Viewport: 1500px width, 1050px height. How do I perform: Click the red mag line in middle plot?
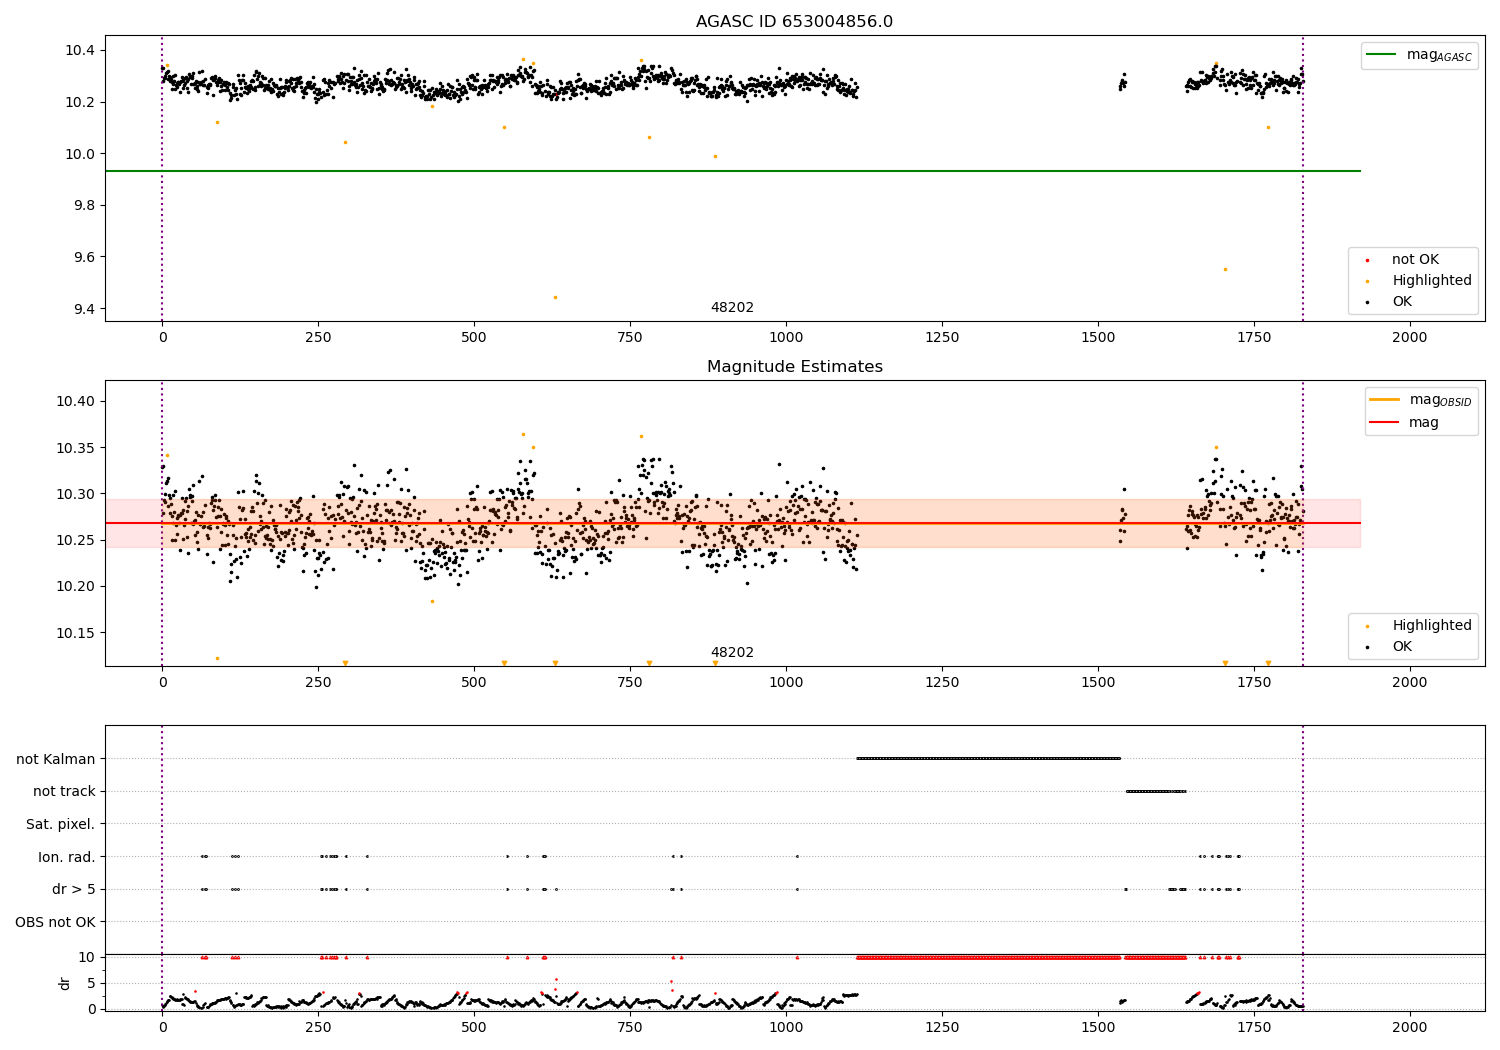click(x=732, y=523)
